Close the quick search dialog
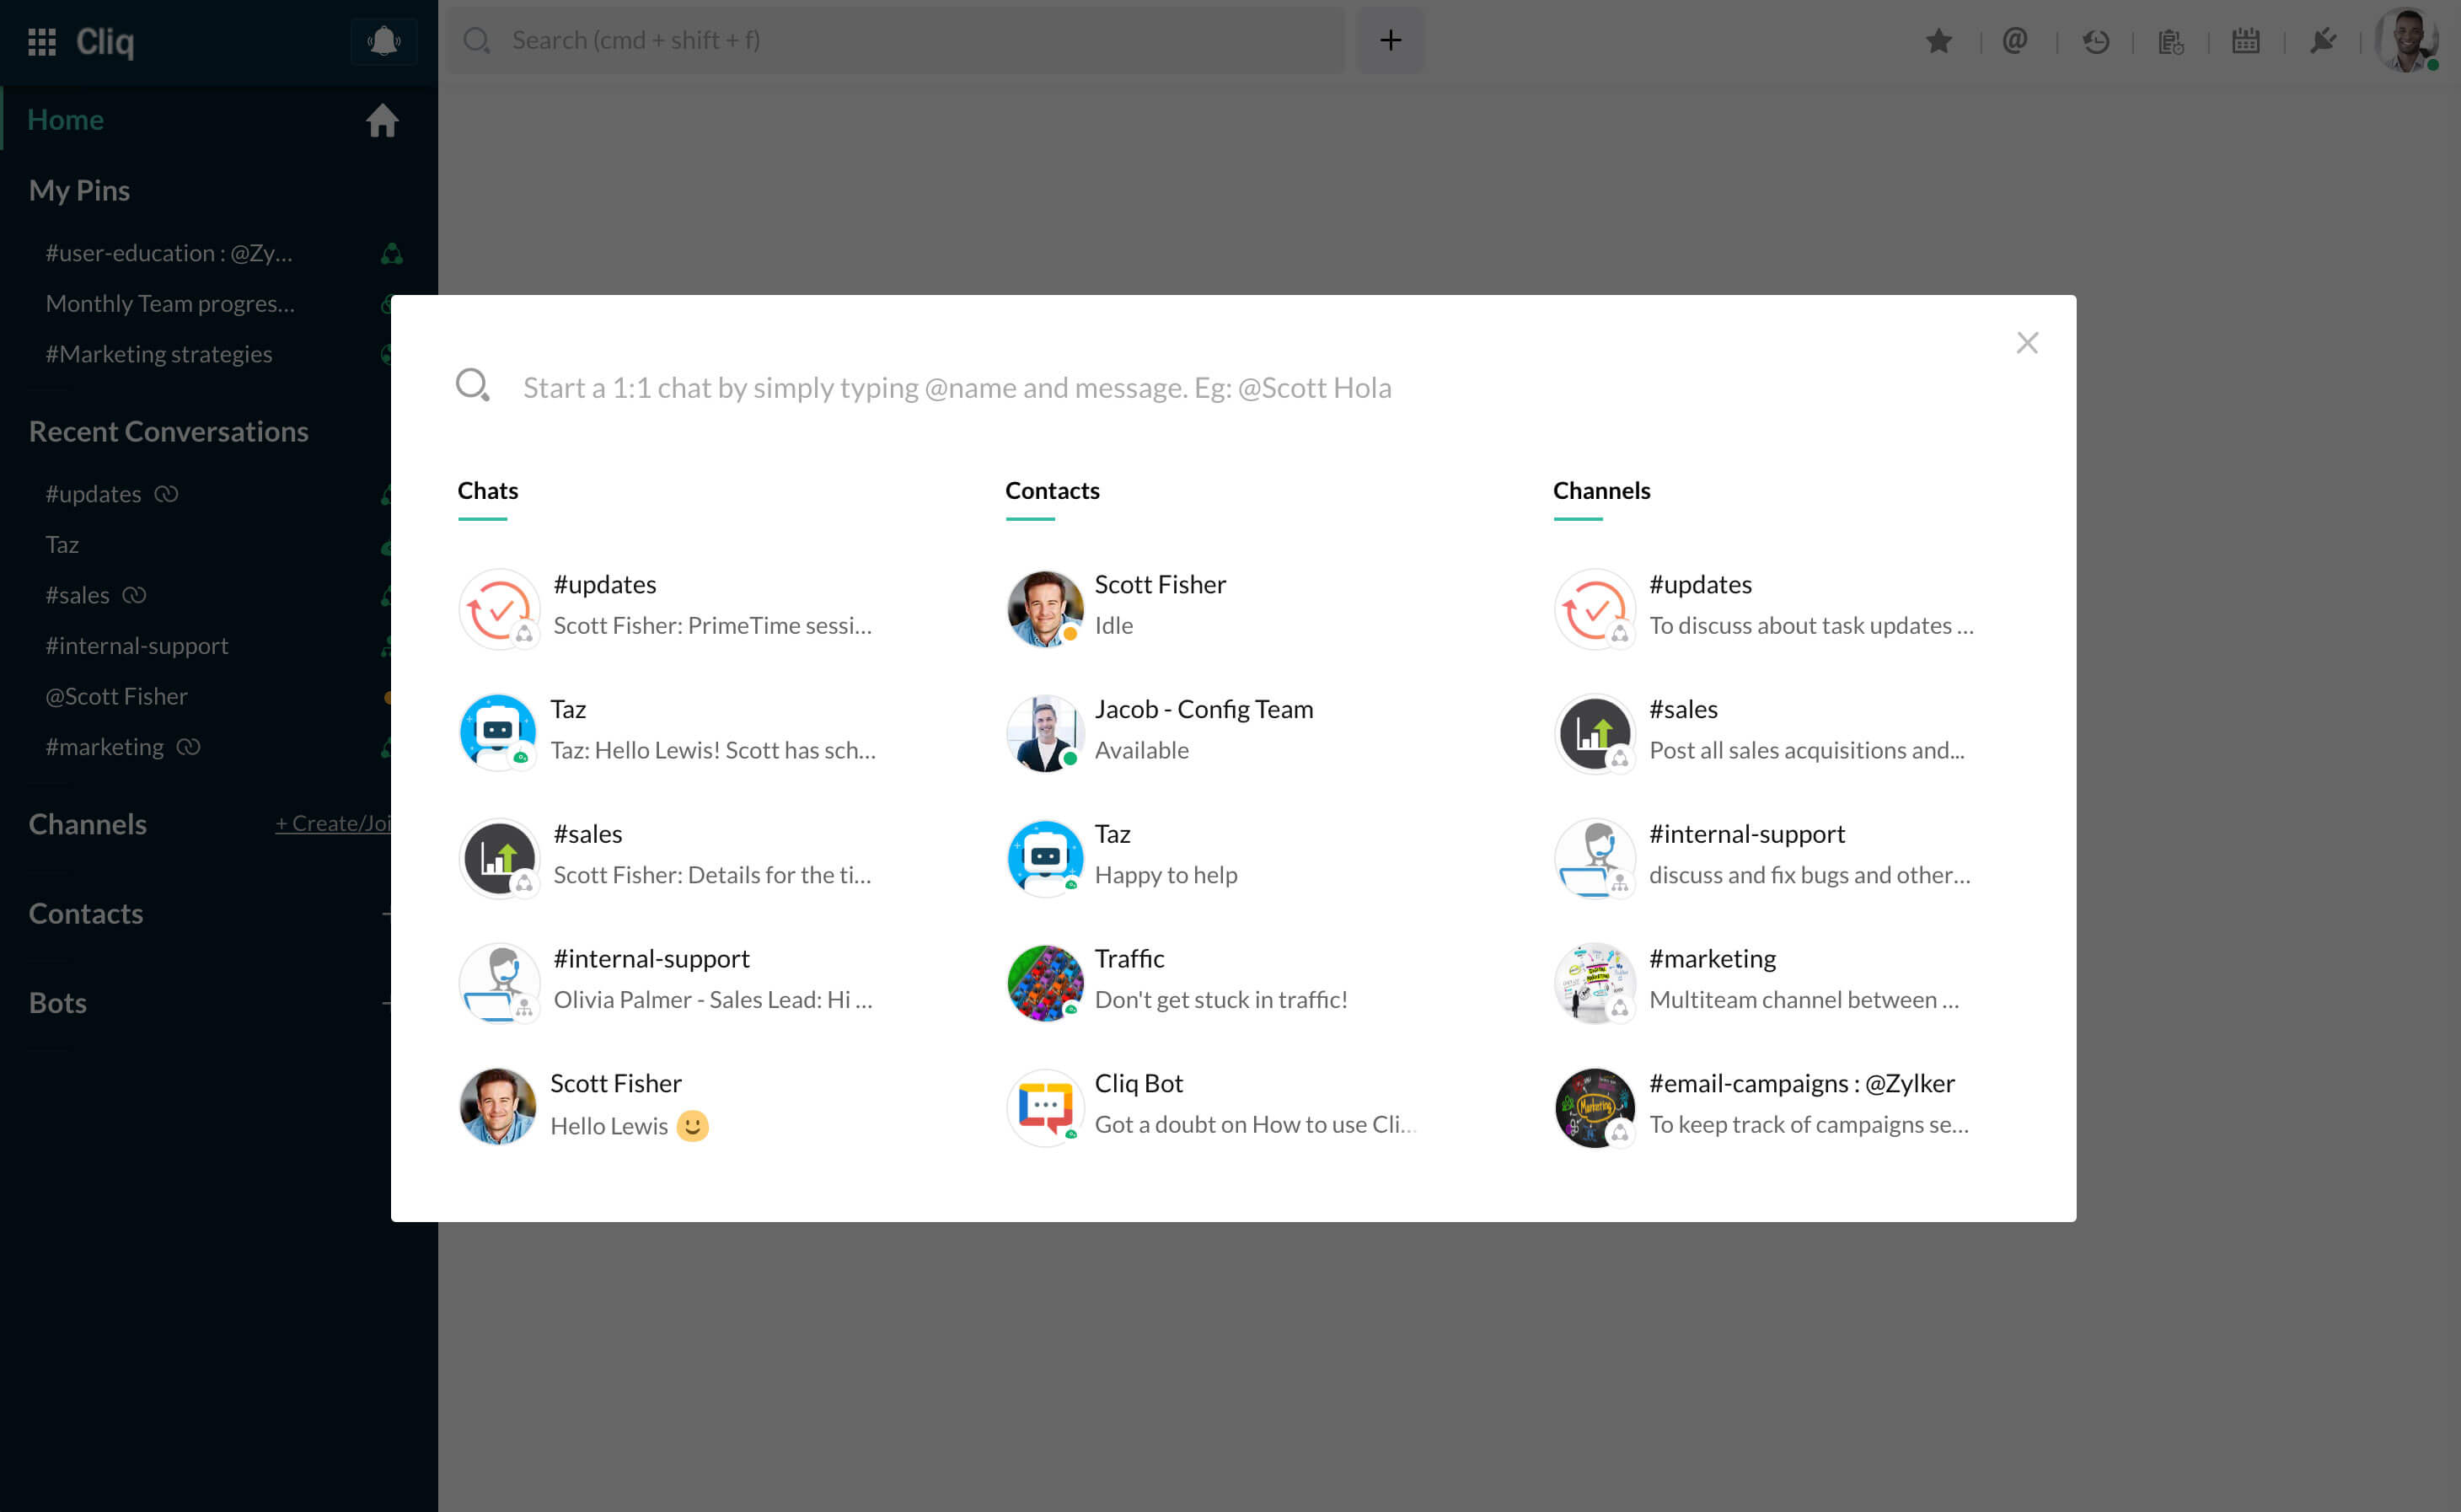 pyautogui.click(x=2027, y=343)
